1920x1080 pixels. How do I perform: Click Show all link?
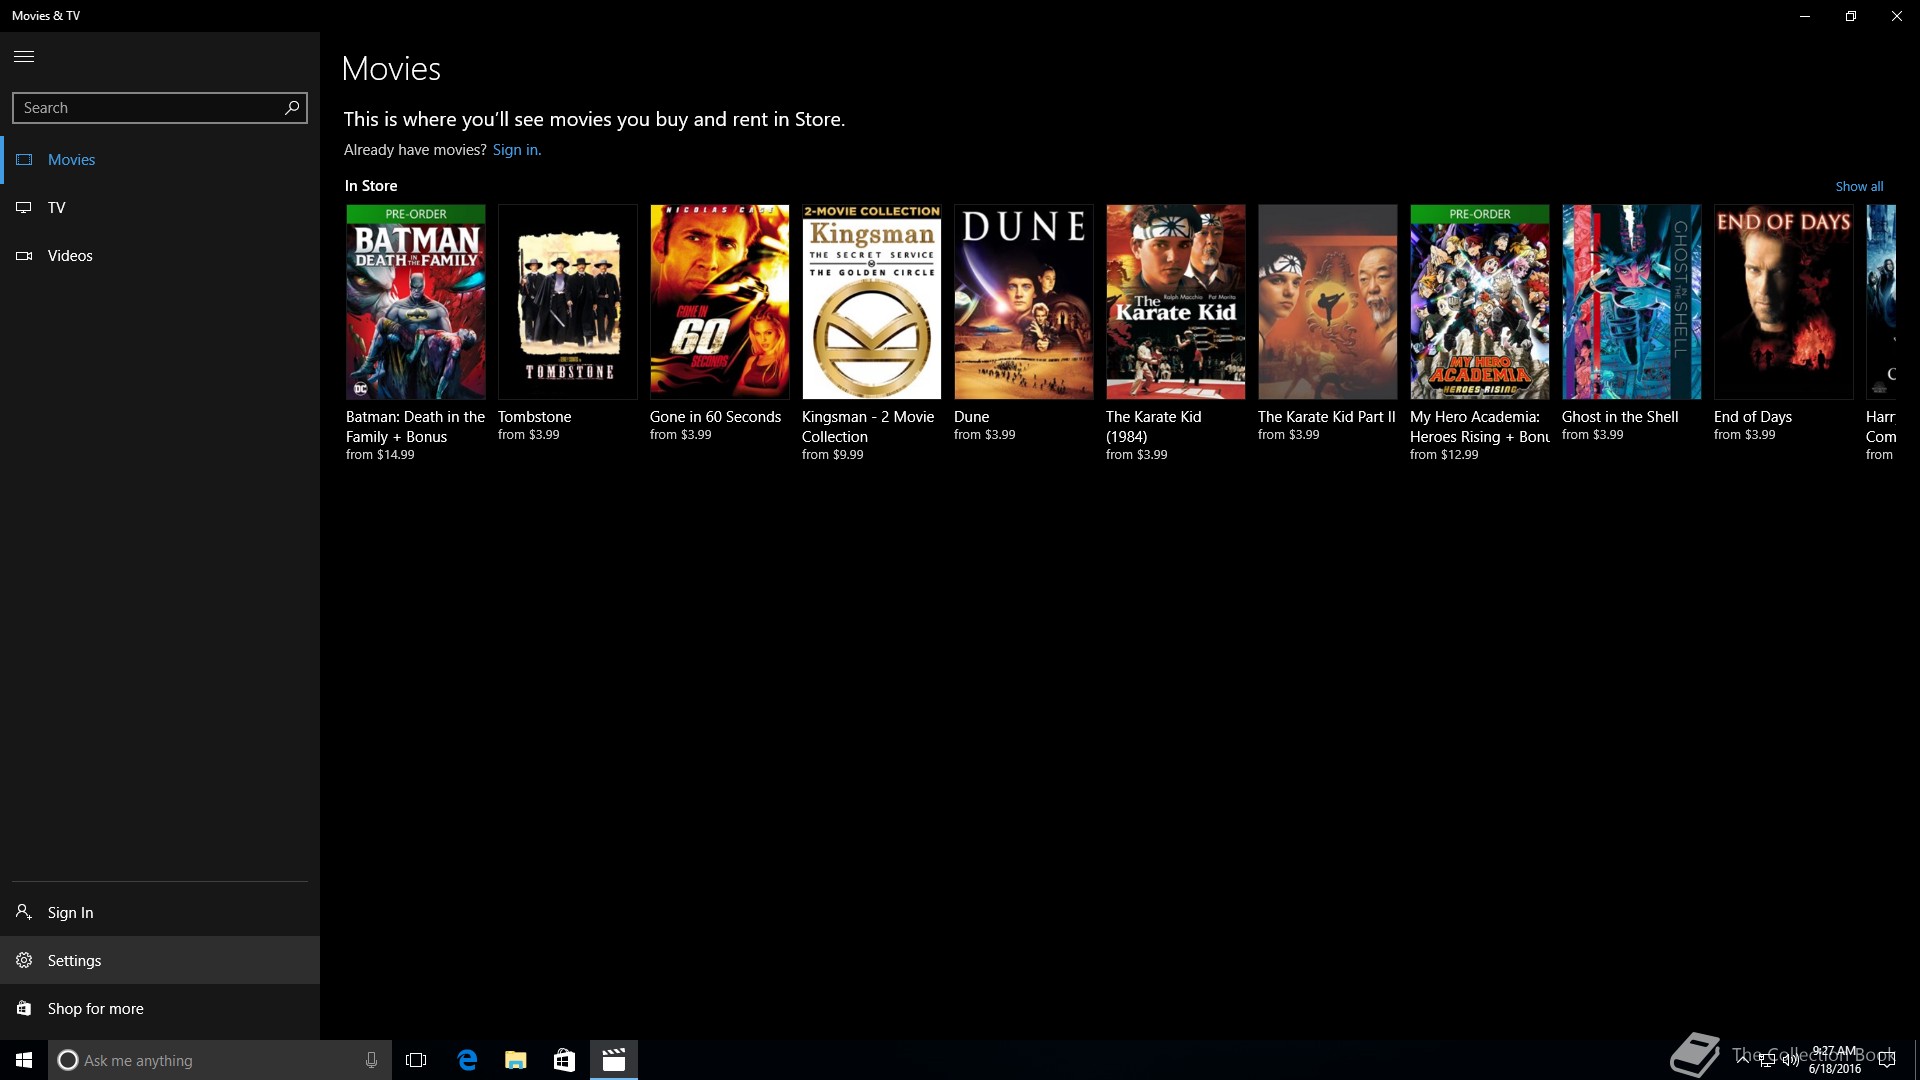[x=1858, y=187]
